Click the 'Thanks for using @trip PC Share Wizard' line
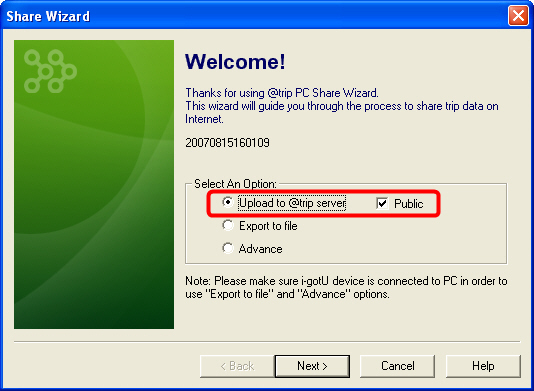 click(x=282, y=93)
